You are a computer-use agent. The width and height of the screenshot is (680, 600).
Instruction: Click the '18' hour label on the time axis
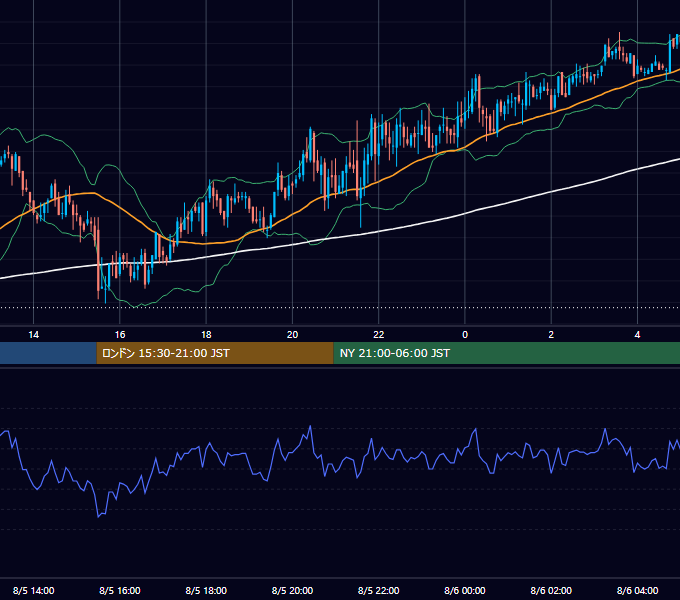point(206,335)
